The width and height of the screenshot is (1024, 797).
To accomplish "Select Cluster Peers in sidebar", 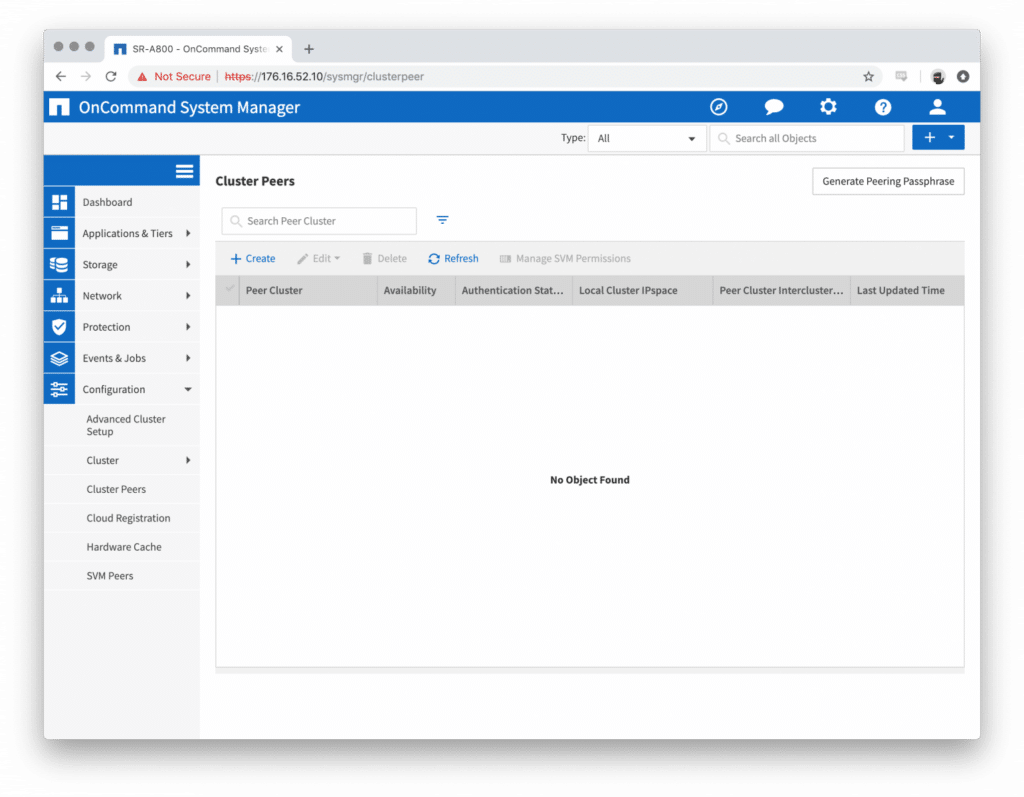I will coord(116,489).
